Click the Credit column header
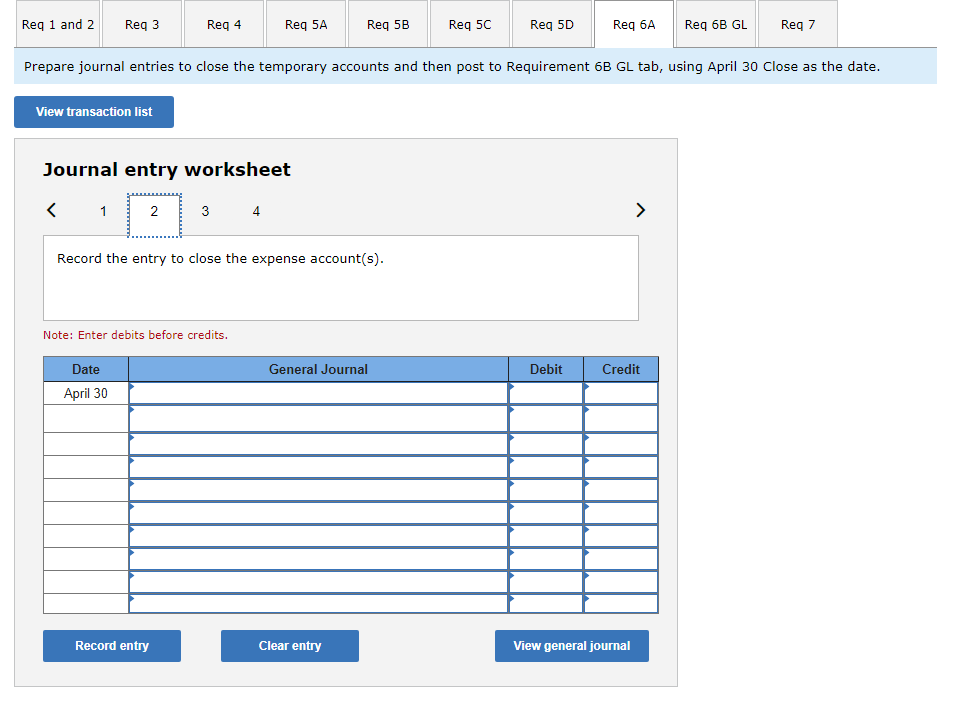Image resolution: width=968 pixels, height=709 pixels. coord(621,369)
